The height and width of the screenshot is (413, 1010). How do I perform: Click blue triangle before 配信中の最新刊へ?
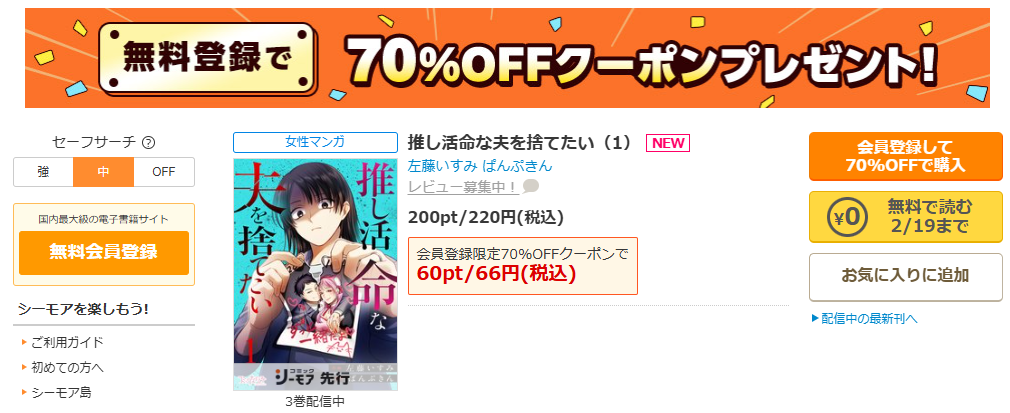point(815,318)
